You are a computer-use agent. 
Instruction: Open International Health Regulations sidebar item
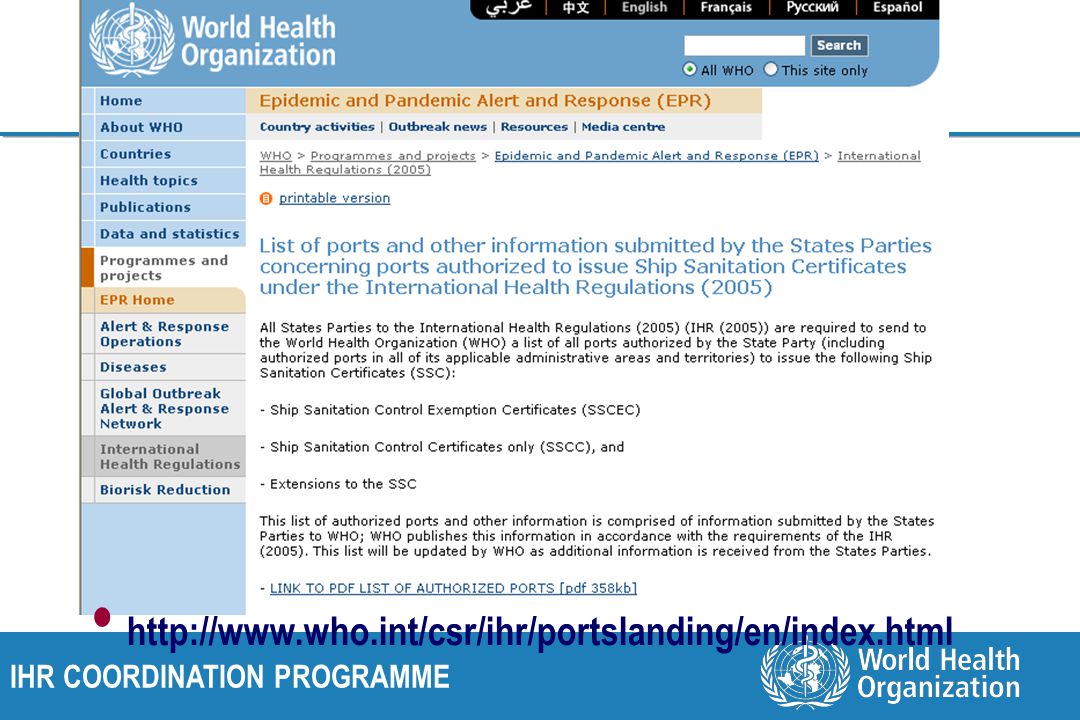point(164,456)
